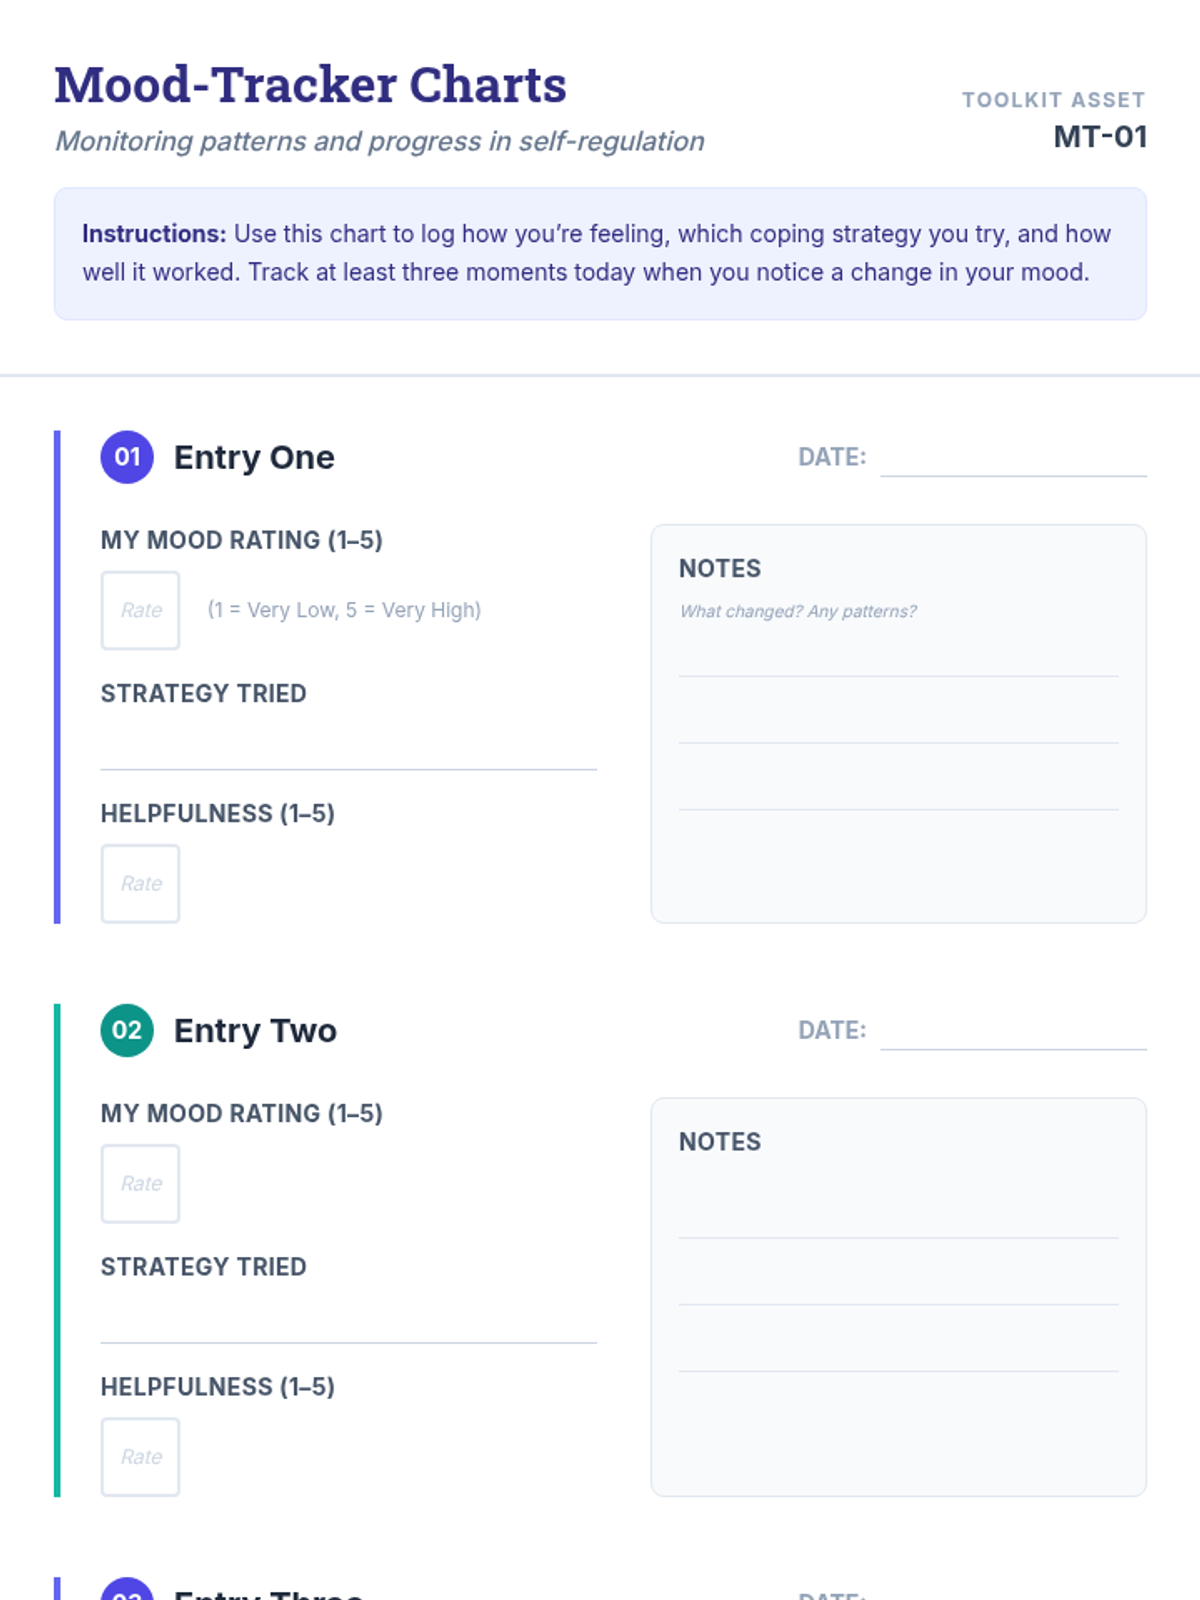
Task: Click the green 02 badge for Entry Two
Action: pos(127,1030)
